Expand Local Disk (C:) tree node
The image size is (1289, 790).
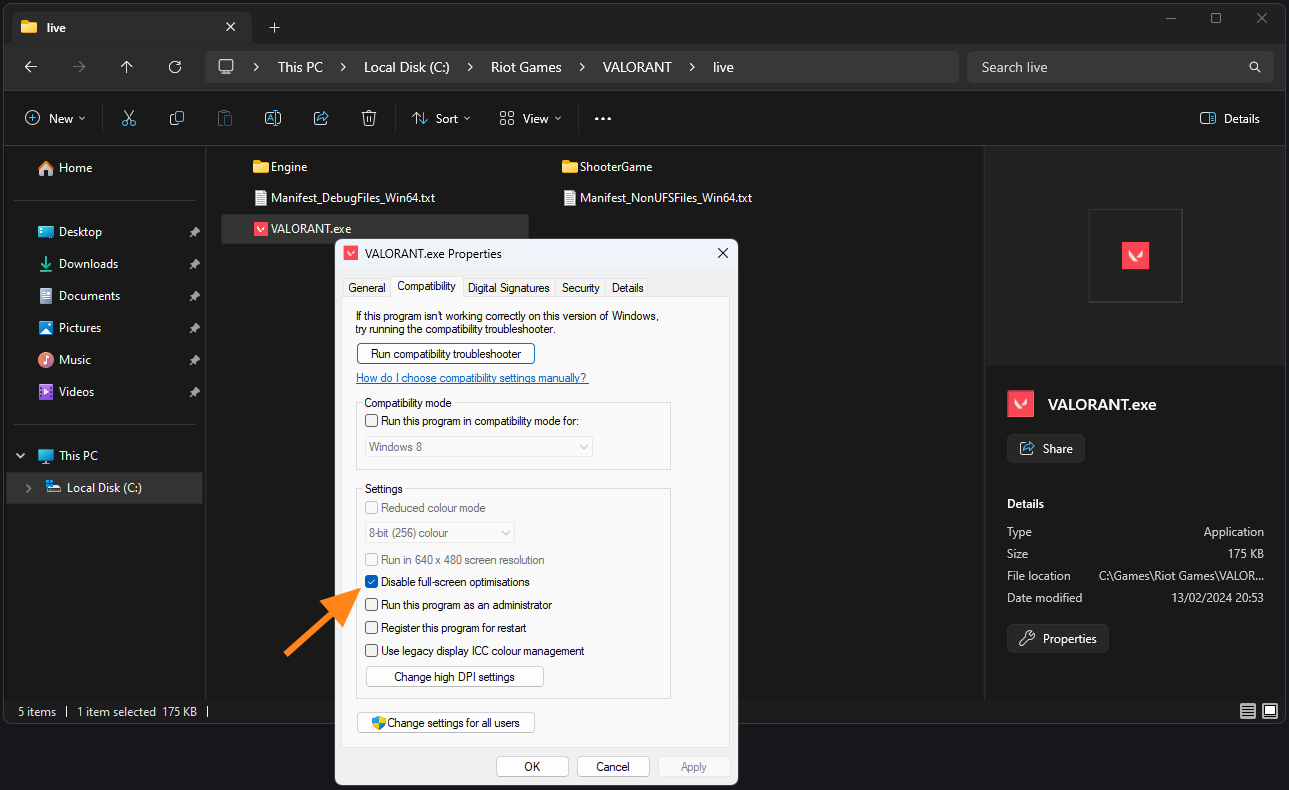point(28,488)
